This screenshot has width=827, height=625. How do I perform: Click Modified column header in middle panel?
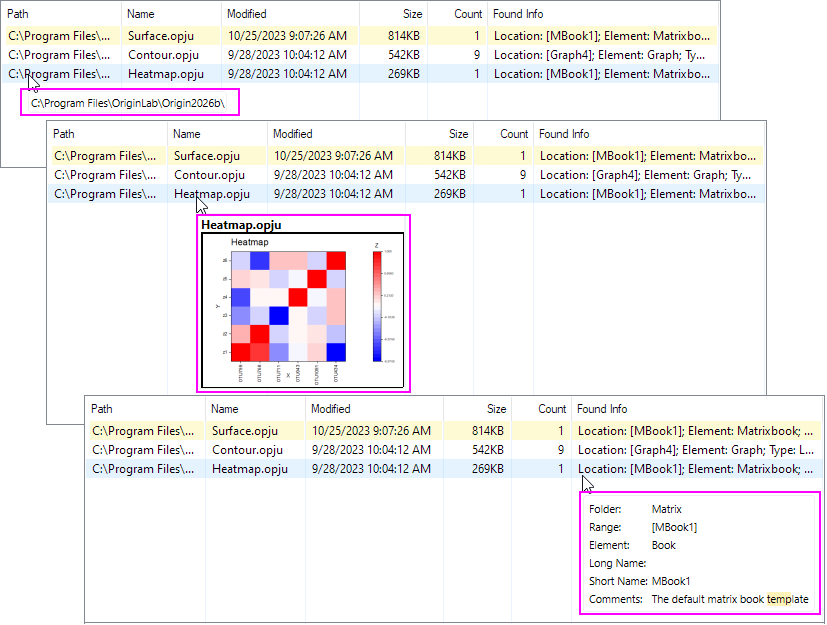293,134
